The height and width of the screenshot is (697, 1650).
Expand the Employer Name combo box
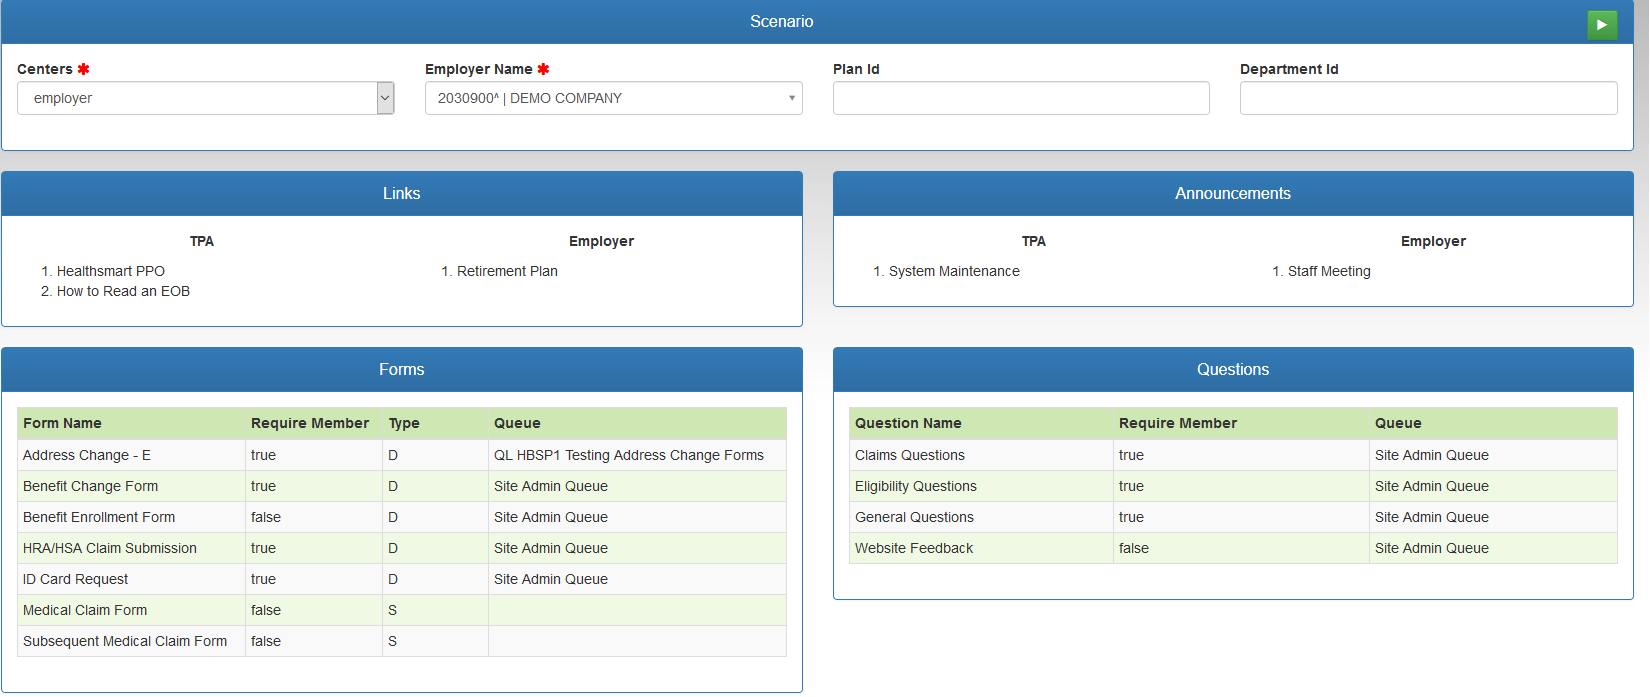click(x=613, y=98)
